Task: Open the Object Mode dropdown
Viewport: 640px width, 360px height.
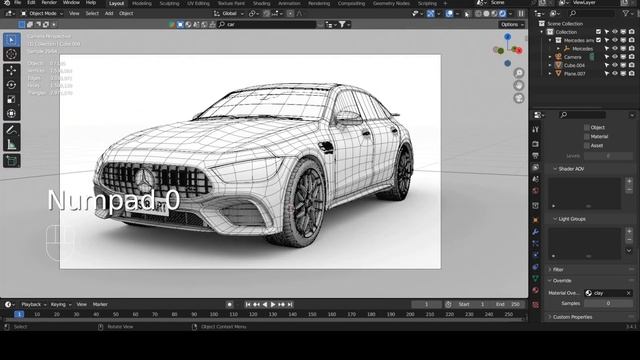Action: coord(42,13)
